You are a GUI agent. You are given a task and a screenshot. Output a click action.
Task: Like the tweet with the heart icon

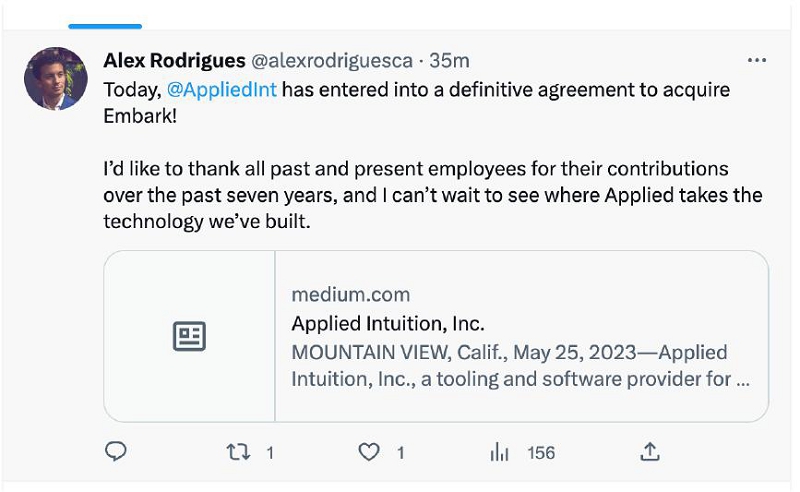tap(369, 452)
